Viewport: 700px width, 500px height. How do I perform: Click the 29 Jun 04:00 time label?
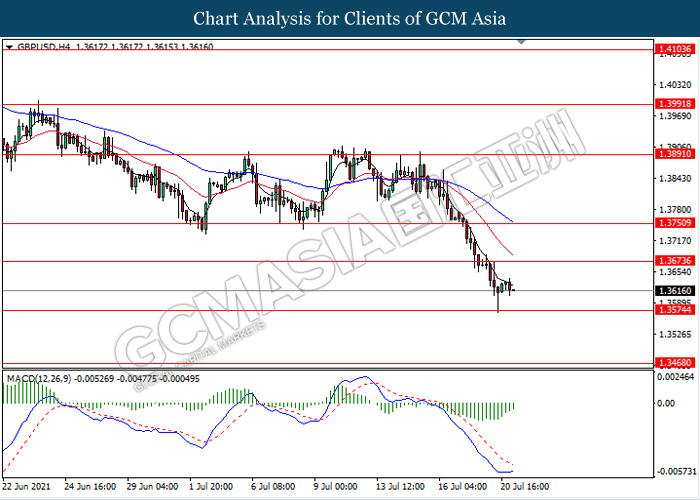pyautogui.click(x=153, y=486)
